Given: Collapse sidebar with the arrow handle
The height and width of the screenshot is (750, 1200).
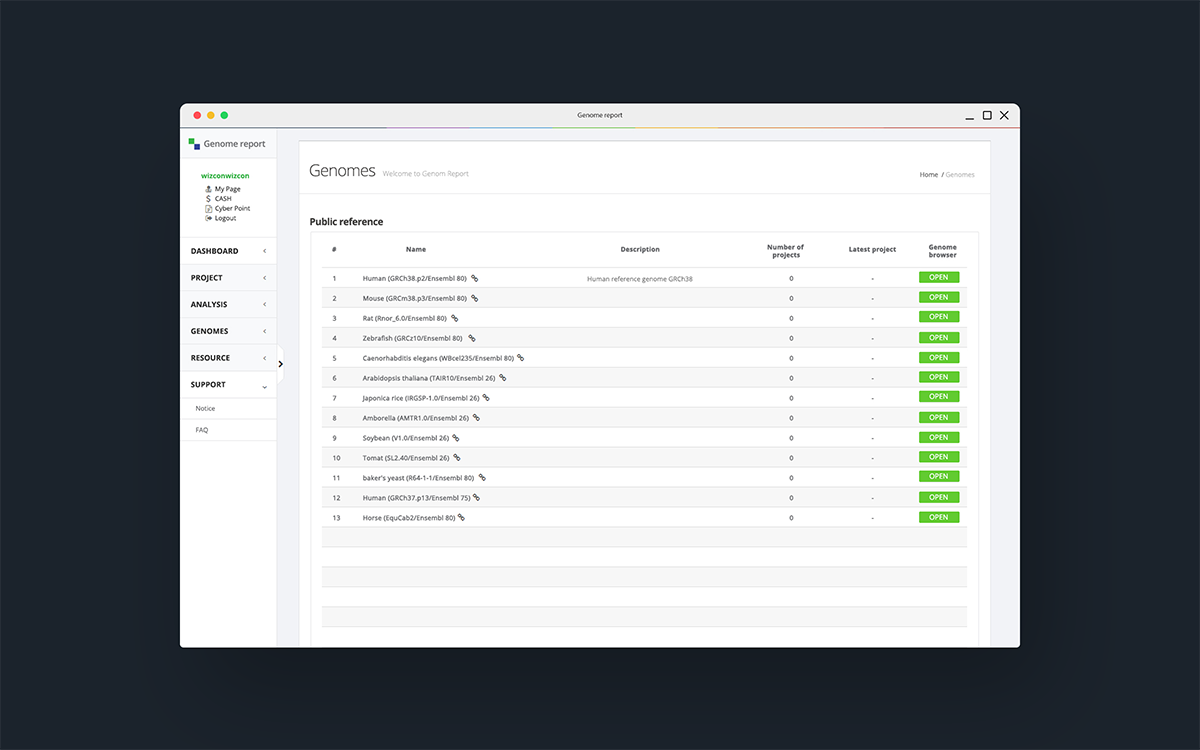Looking at the screenshot, I should click(280, 364).
